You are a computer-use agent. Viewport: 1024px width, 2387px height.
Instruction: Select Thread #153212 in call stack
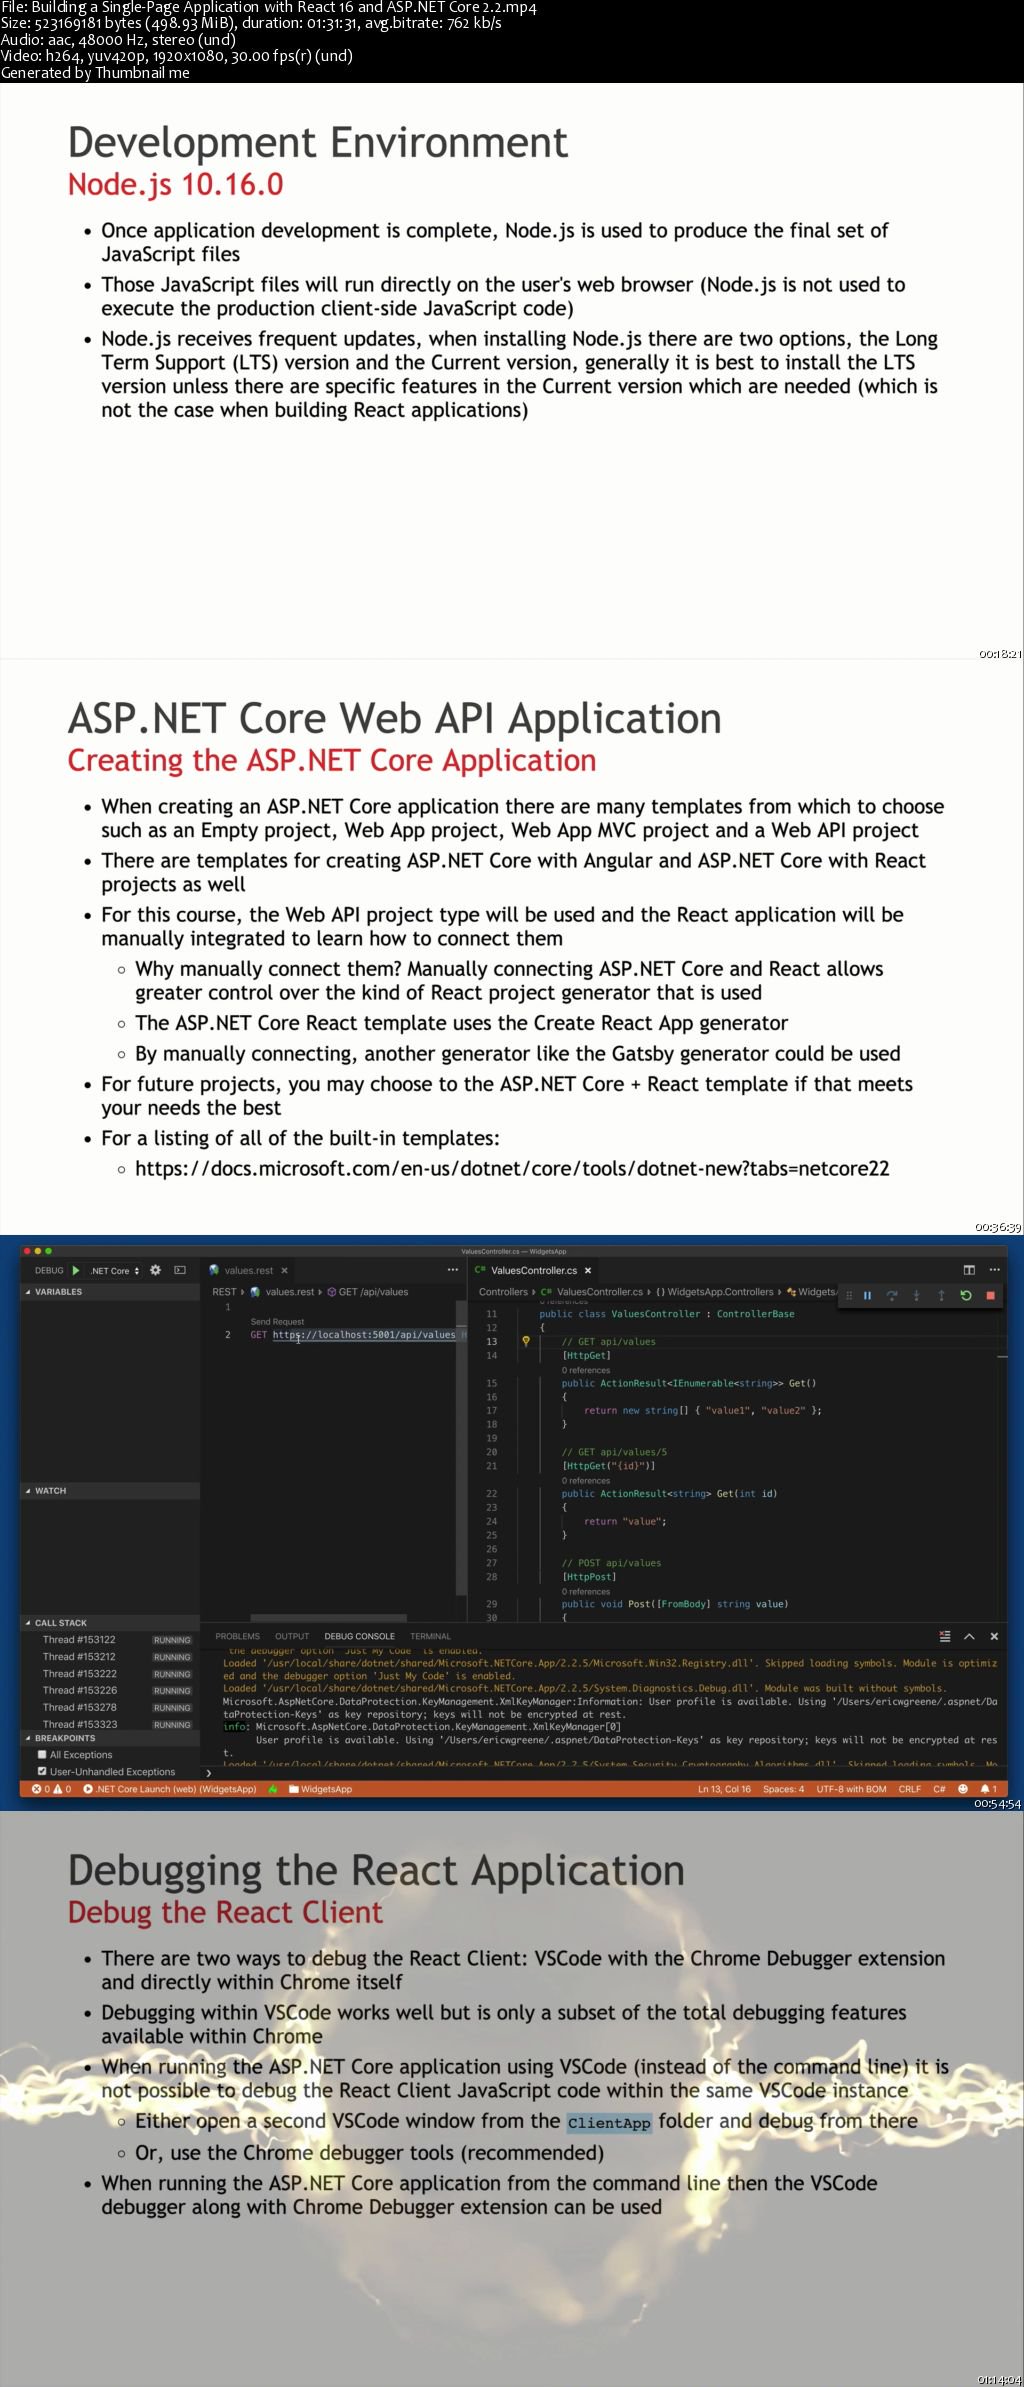tap(110, 1656)
